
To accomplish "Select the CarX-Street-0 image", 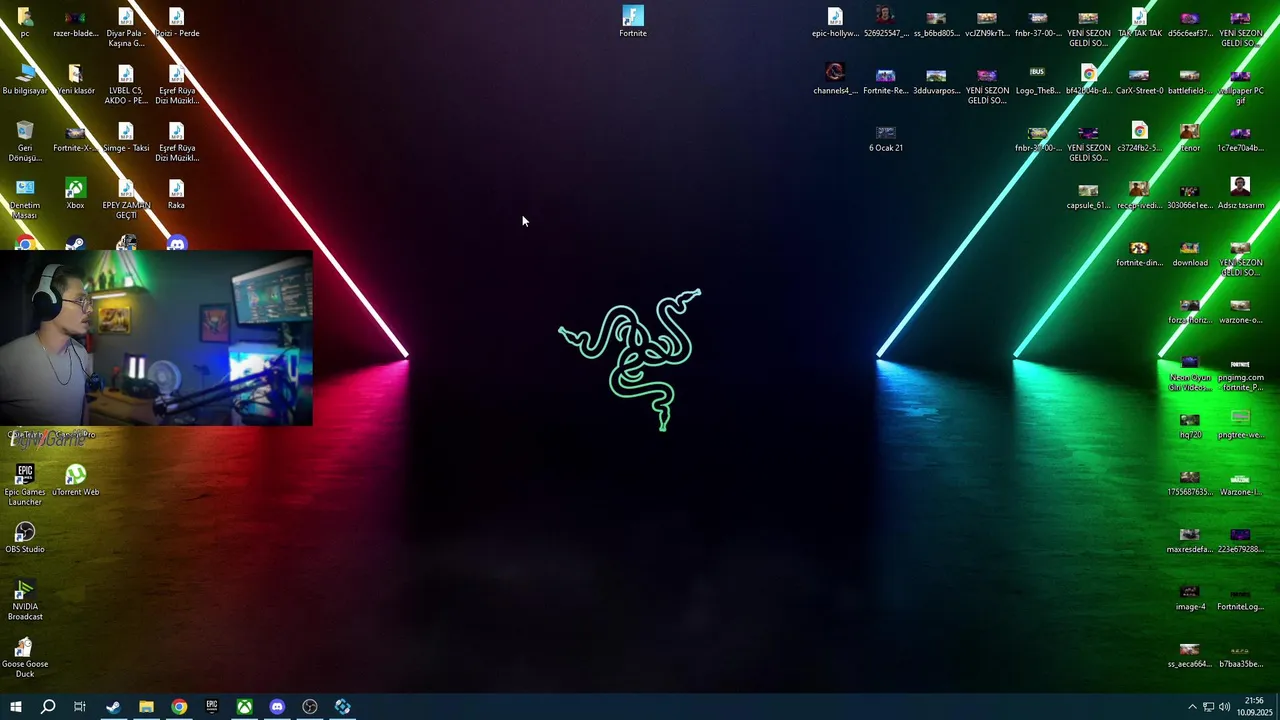I will click(1140, 80).
